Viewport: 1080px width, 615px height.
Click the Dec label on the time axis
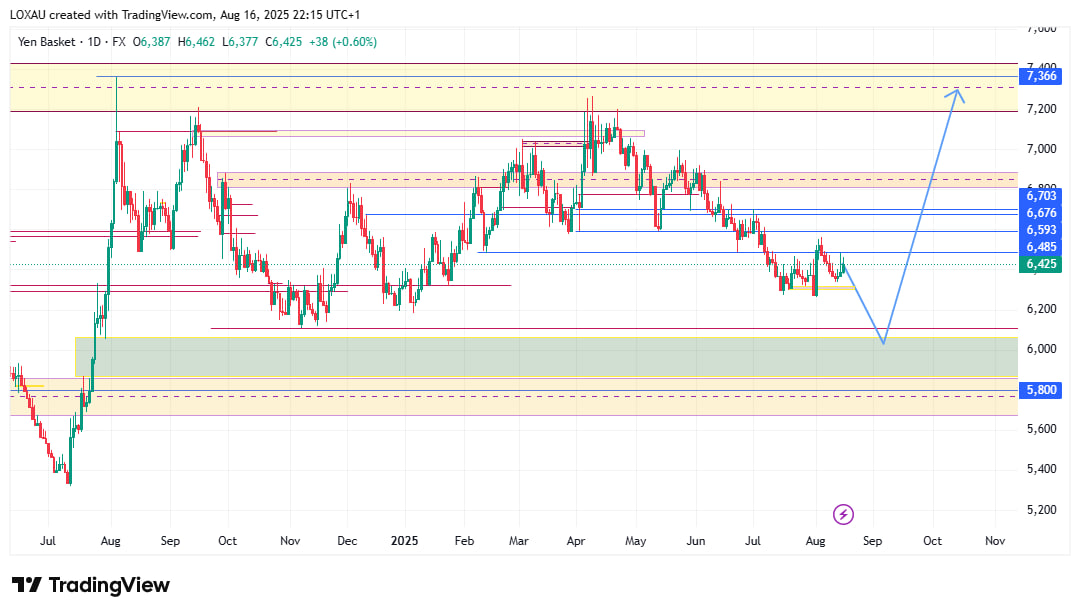point(347,541)
